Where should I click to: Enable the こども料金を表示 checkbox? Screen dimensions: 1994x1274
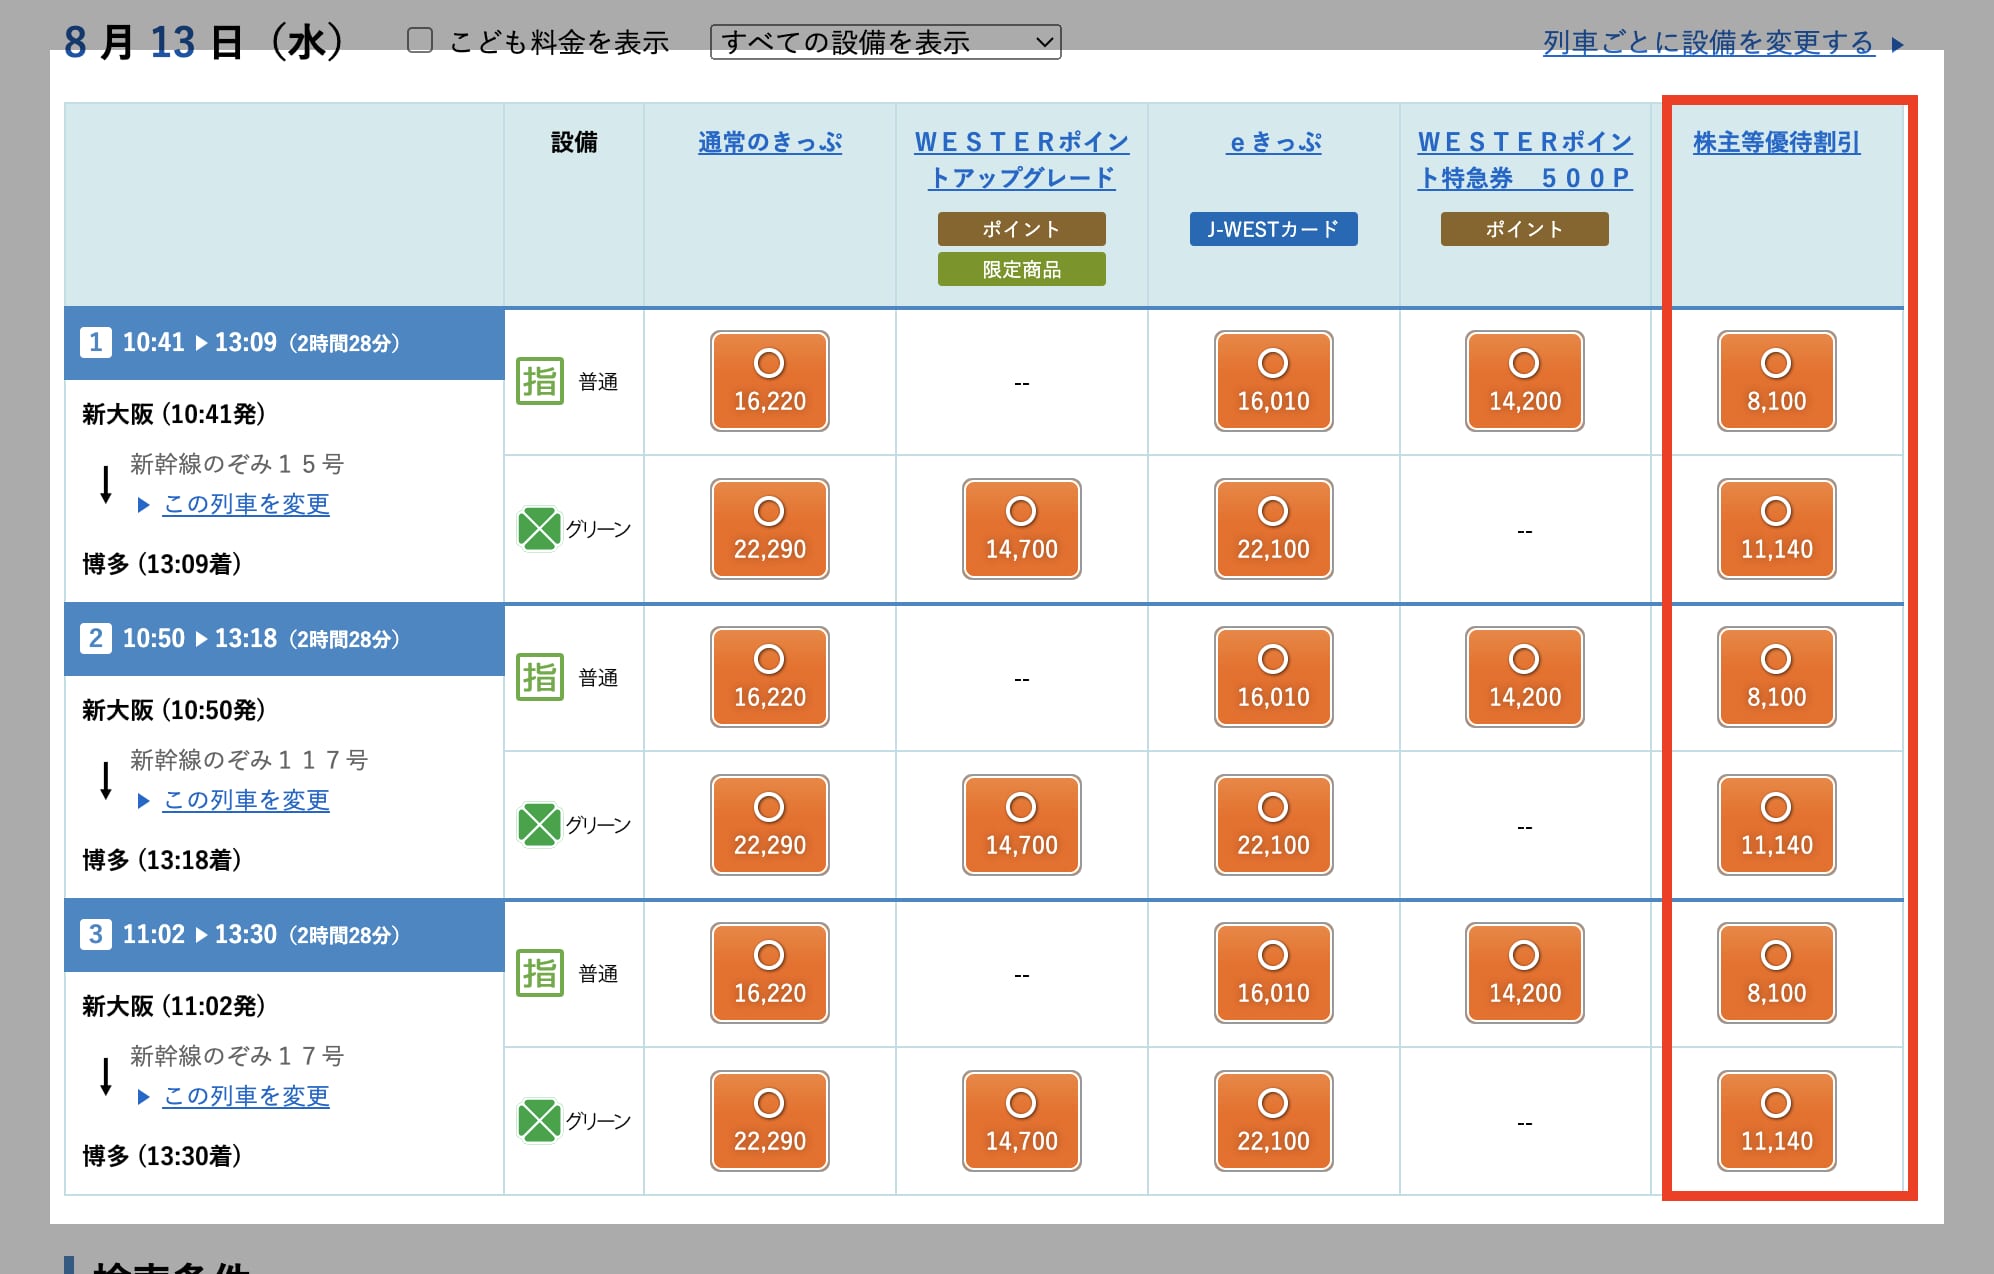(x=420, y=41)
